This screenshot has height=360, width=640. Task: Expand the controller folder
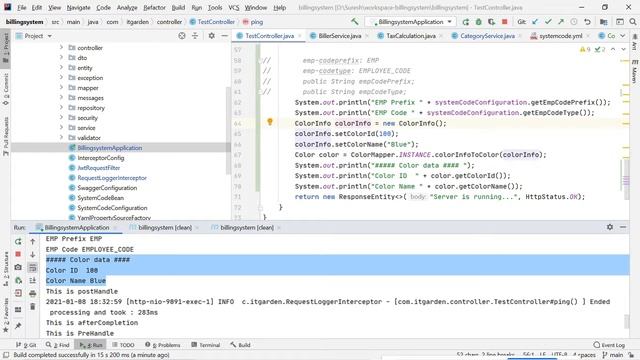(x=61, y=47)
